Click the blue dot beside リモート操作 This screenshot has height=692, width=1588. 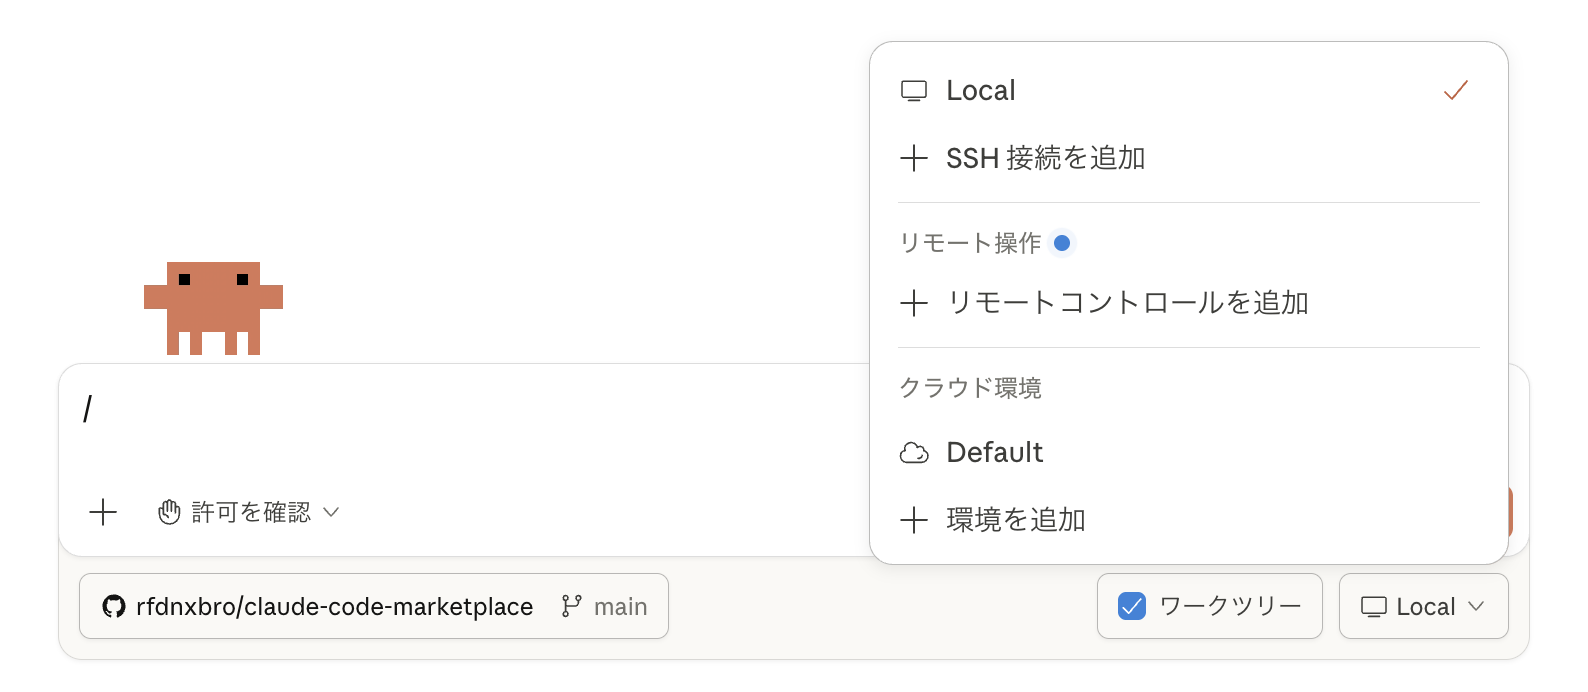coord(1062,243)
